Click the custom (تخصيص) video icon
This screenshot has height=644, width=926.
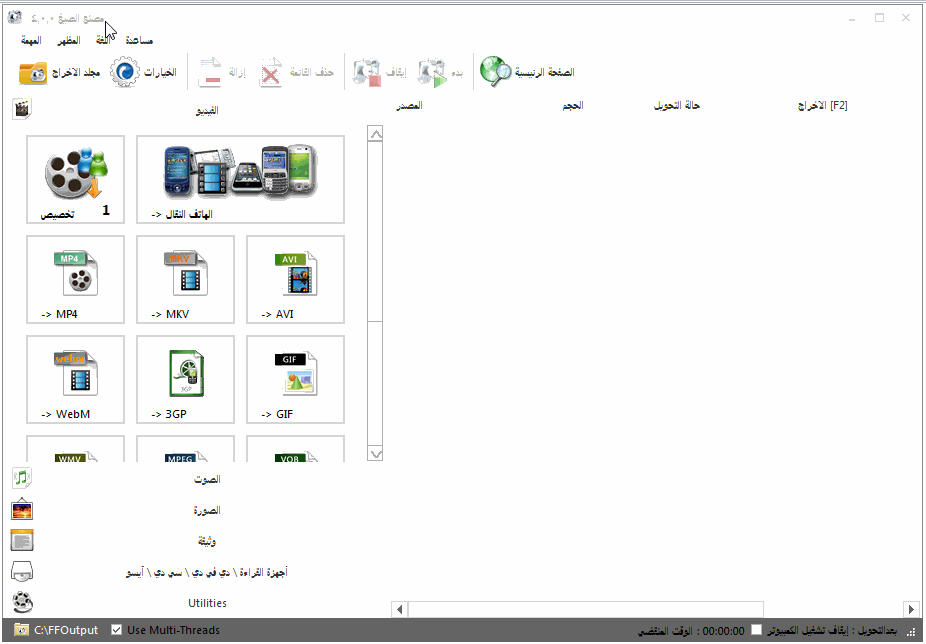pos(76,179)
